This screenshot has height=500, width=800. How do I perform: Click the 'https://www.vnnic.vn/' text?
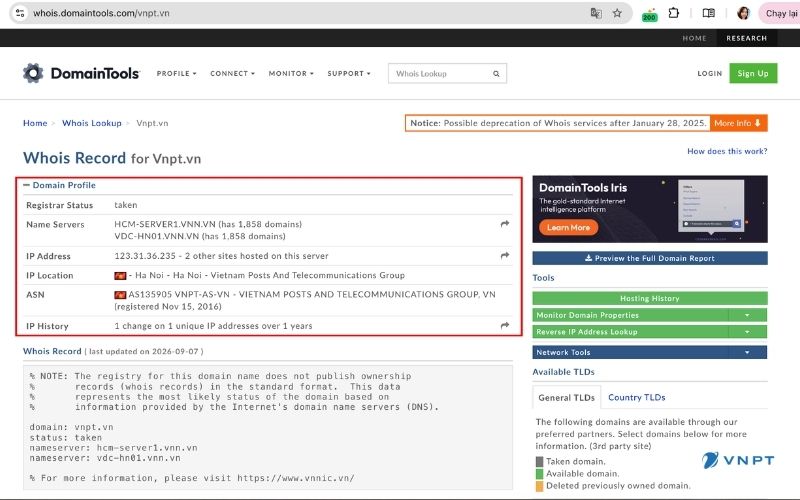click(295, 478)
